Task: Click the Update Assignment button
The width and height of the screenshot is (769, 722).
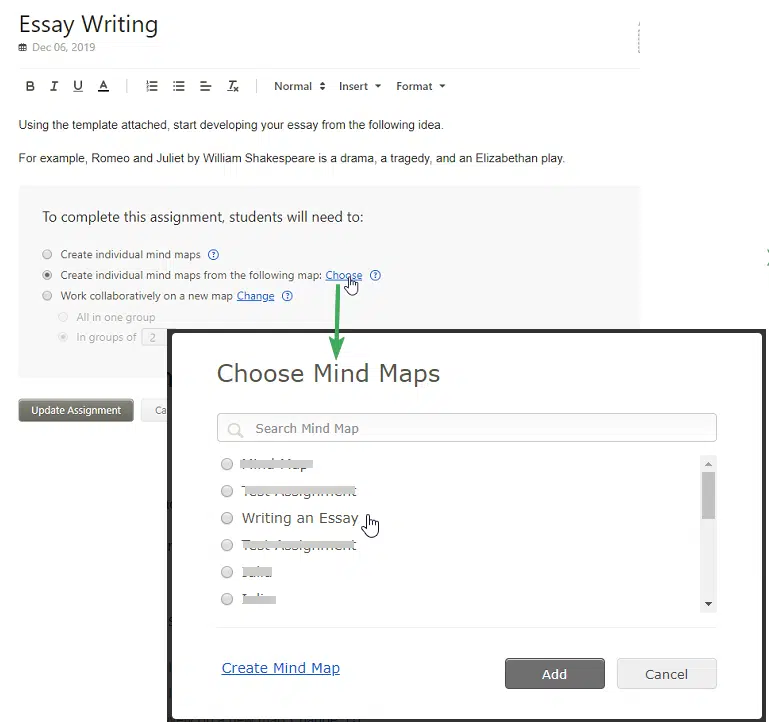Action: coord(76,410)
